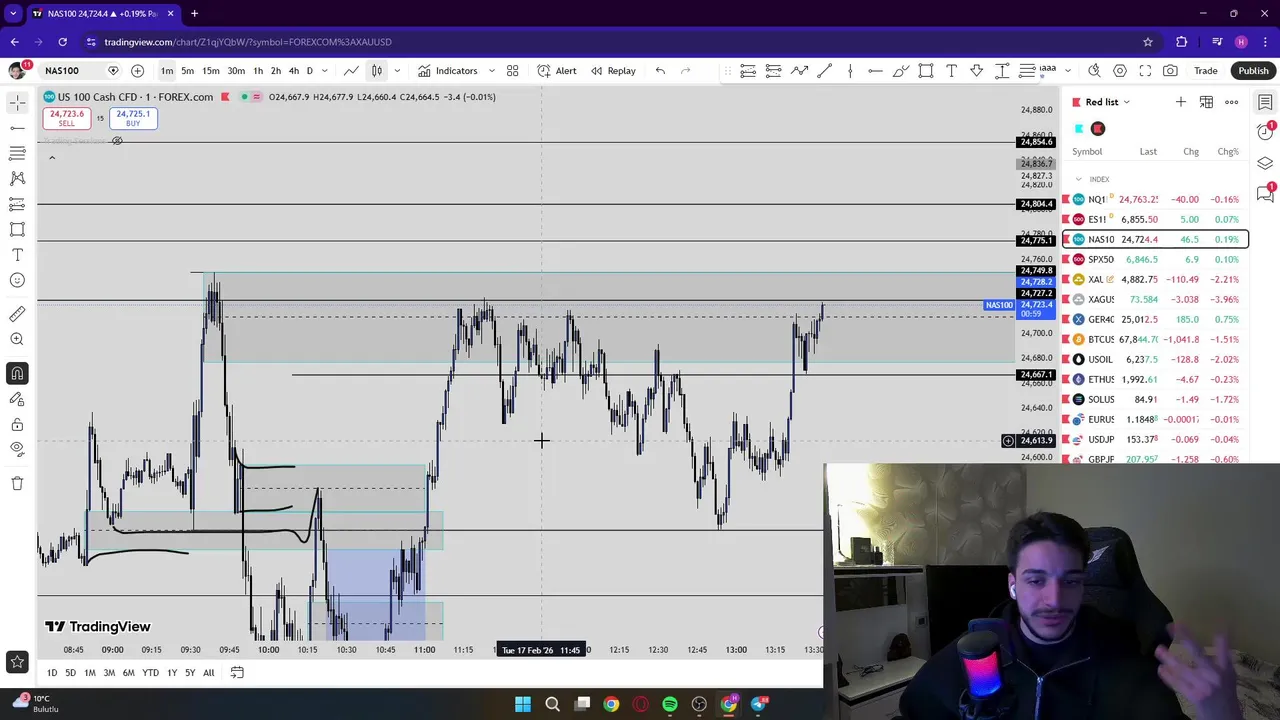This screenshot has height=720, width=1280.
Task: Click the zoom in tool
Action: pyautogui.click(x=17, y=339)
